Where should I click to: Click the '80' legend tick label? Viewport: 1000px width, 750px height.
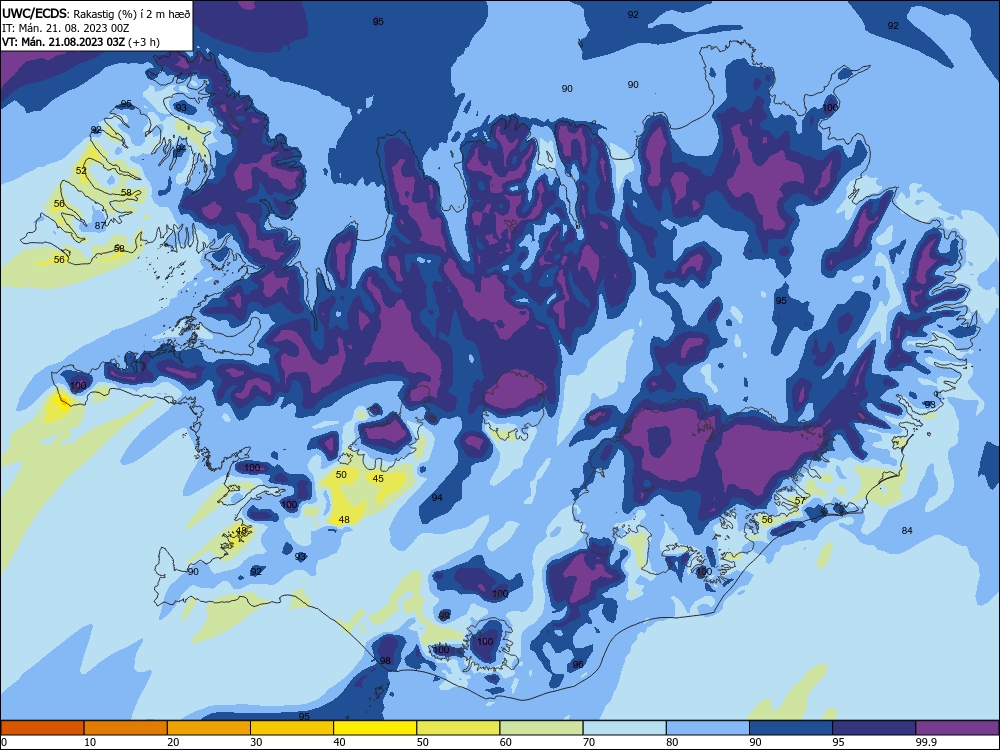[672, 742]
